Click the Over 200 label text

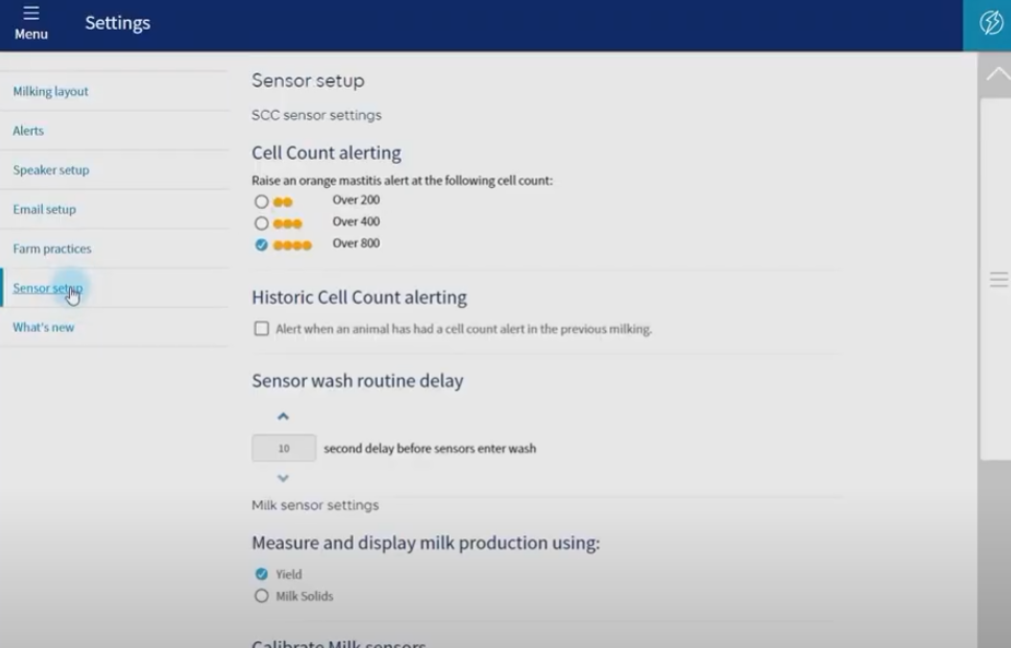[356, 200]
